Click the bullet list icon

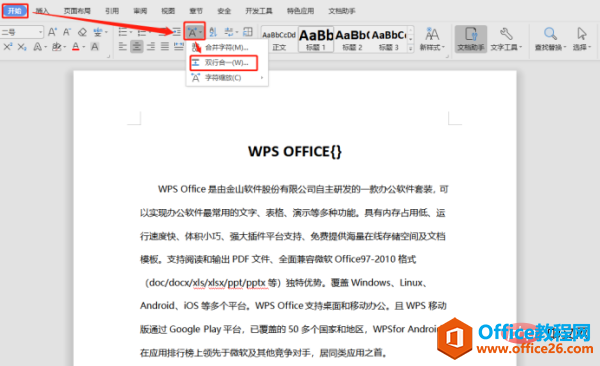[x=122, y=32]
